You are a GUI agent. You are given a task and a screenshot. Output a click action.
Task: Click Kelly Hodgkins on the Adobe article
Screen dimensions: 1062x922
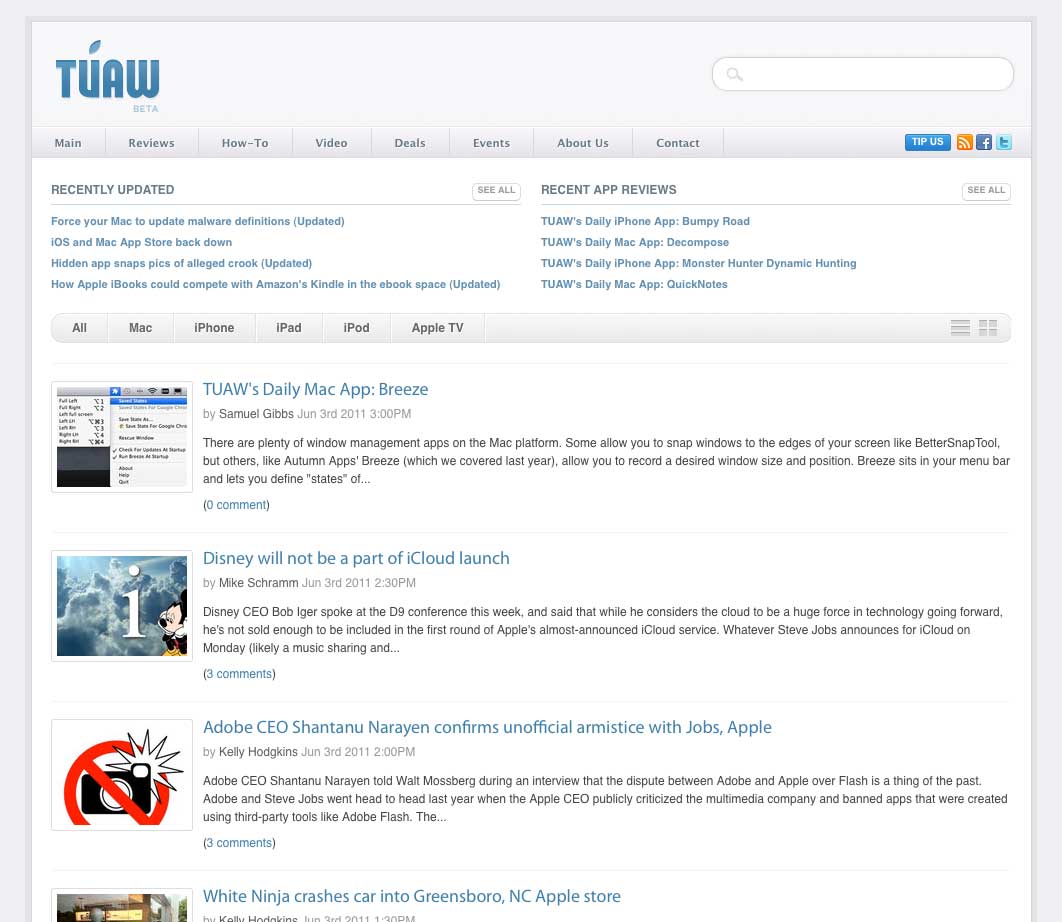point(258,752)
